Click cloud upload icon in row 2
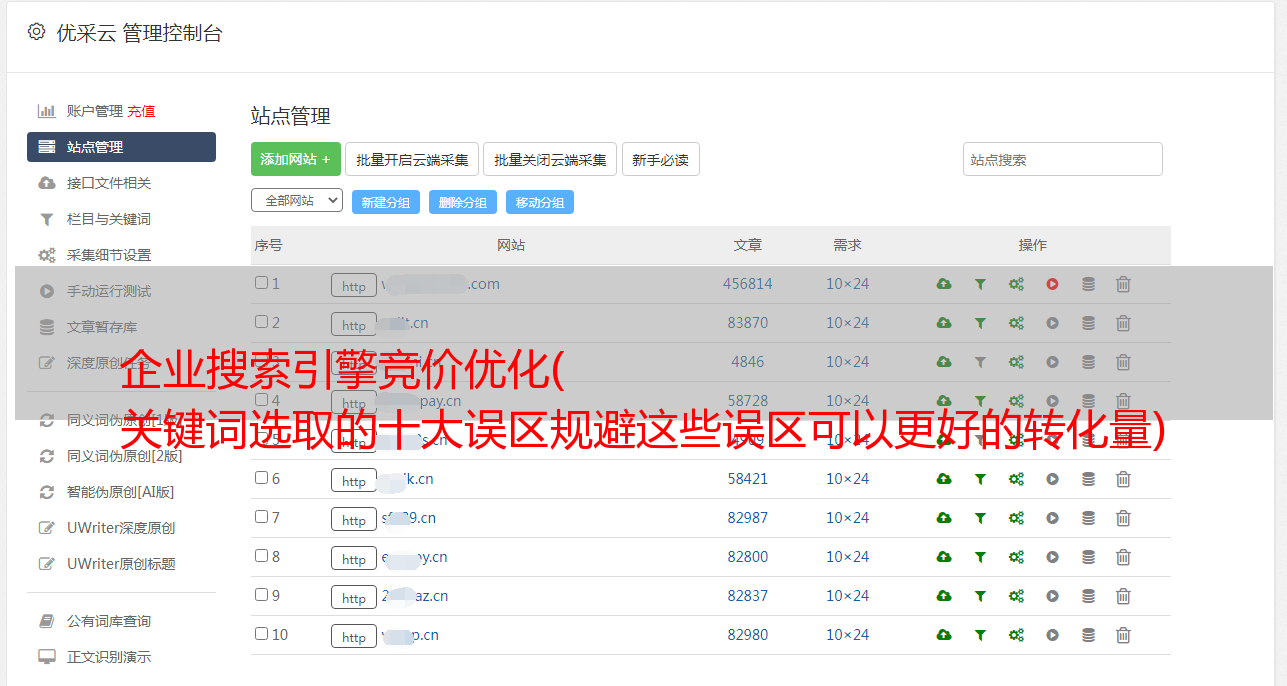Screen dimensions: 1287x686 (x=944, y=323)
